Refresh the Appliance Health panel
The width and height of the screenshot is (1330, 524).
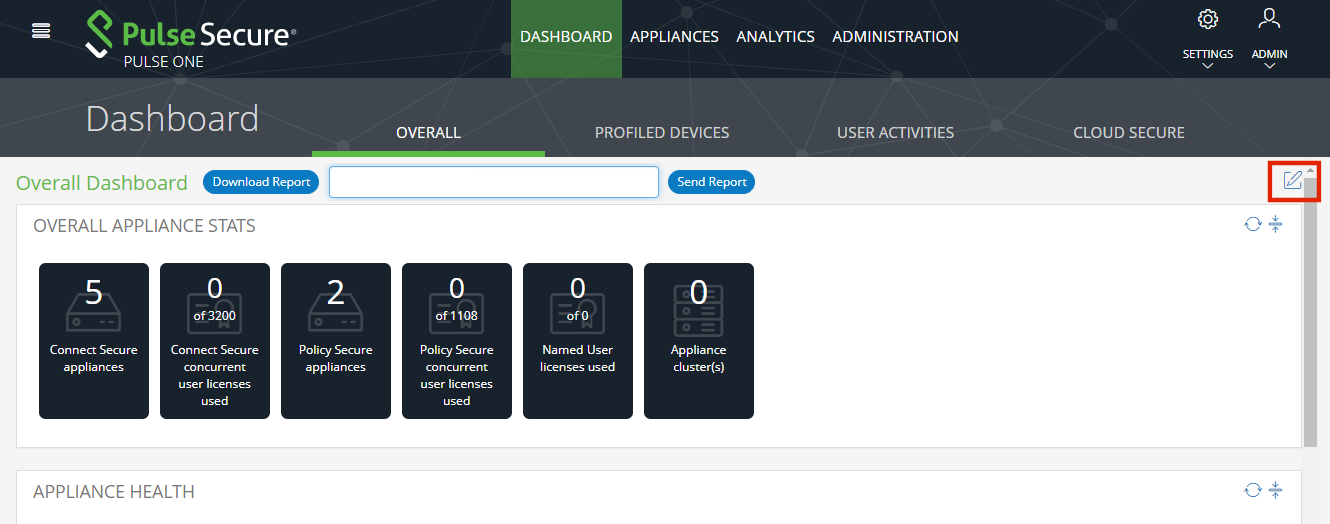[1252, 490]
